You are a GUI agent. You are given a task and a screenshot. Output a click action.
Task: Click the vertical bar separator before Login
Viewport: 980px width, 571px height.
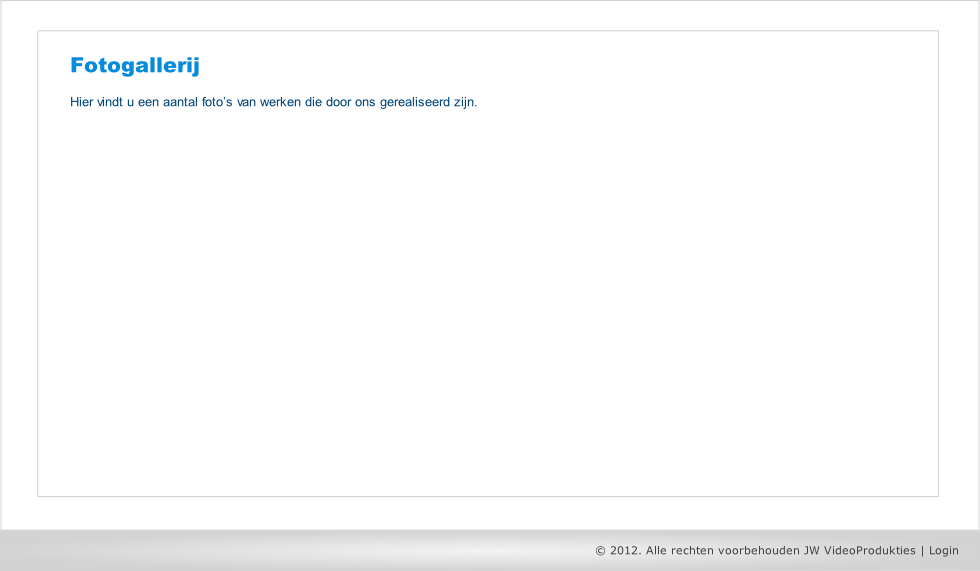pos(922,550)
